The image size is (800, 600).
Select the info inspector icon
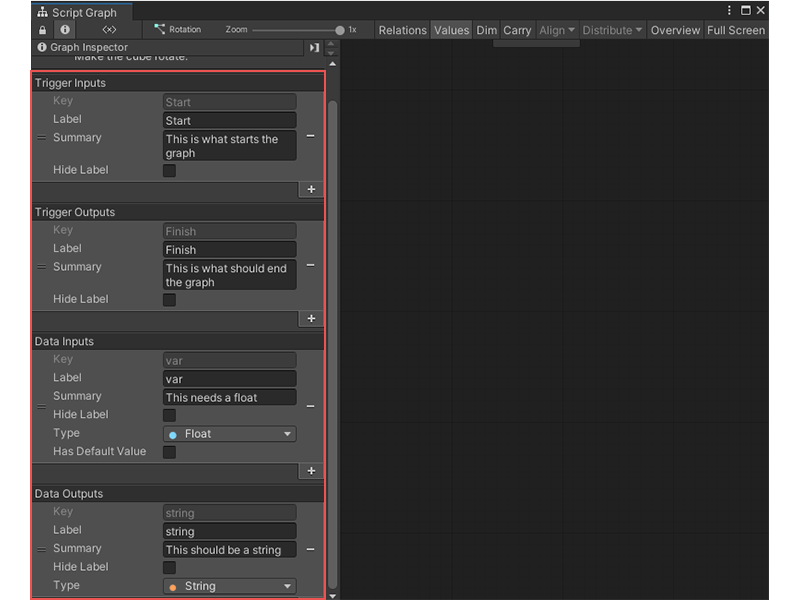pyautogui.click(x=64, y=29)
